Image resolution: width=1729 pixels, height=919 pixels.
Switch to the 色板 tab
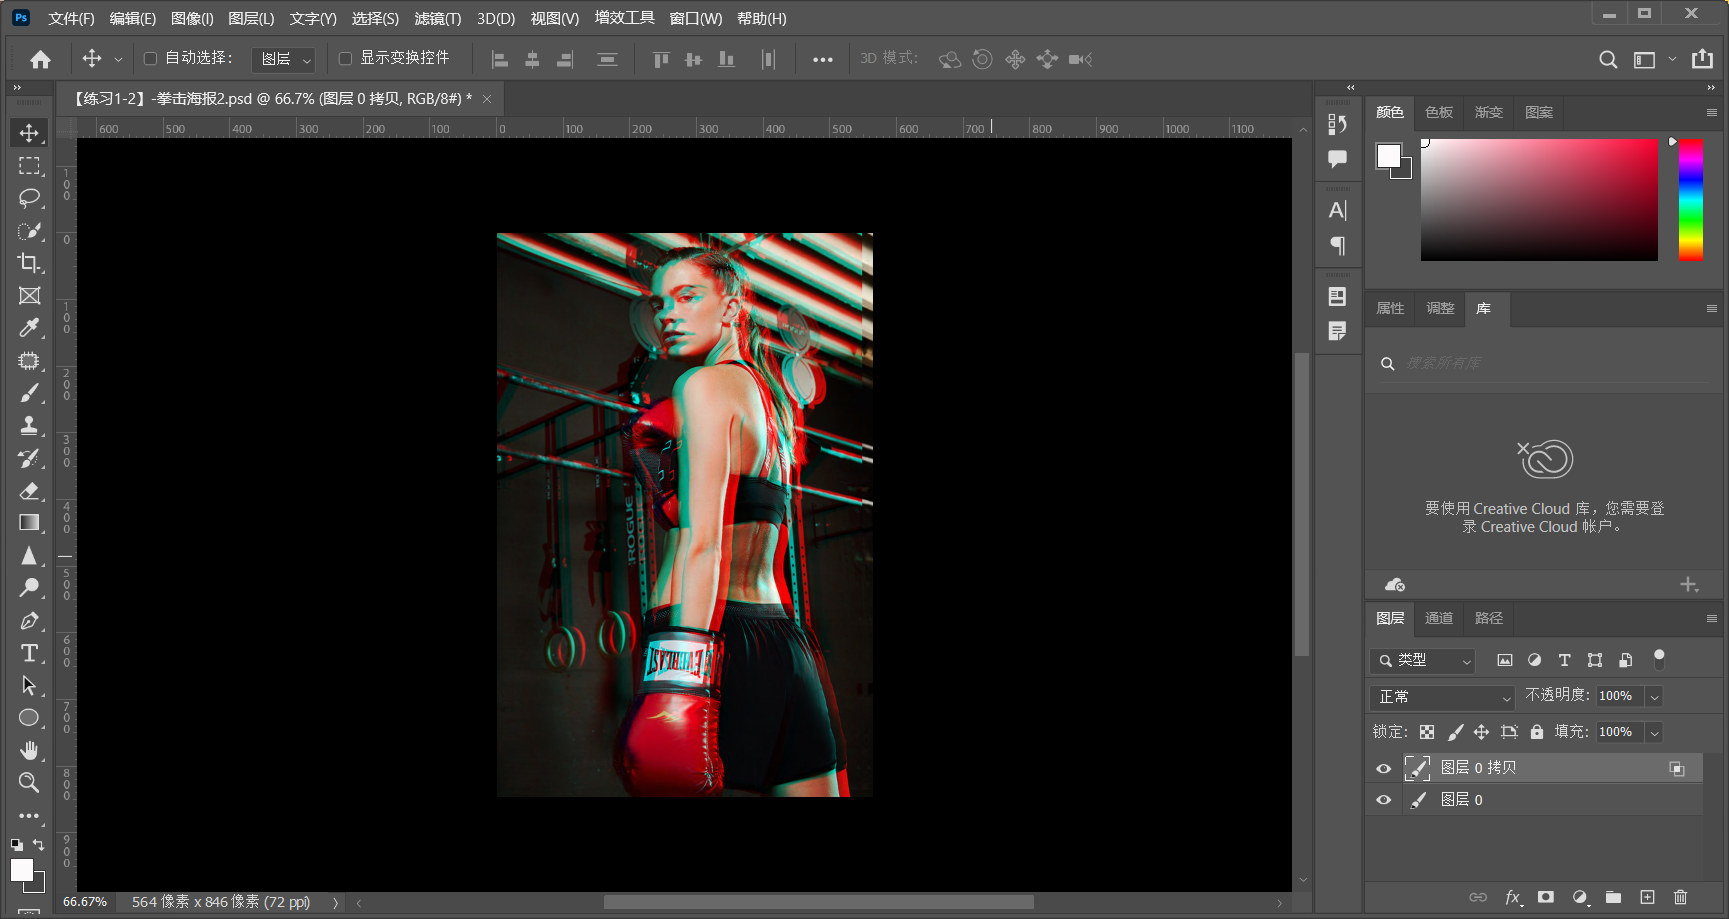[x=1438, y=113]
